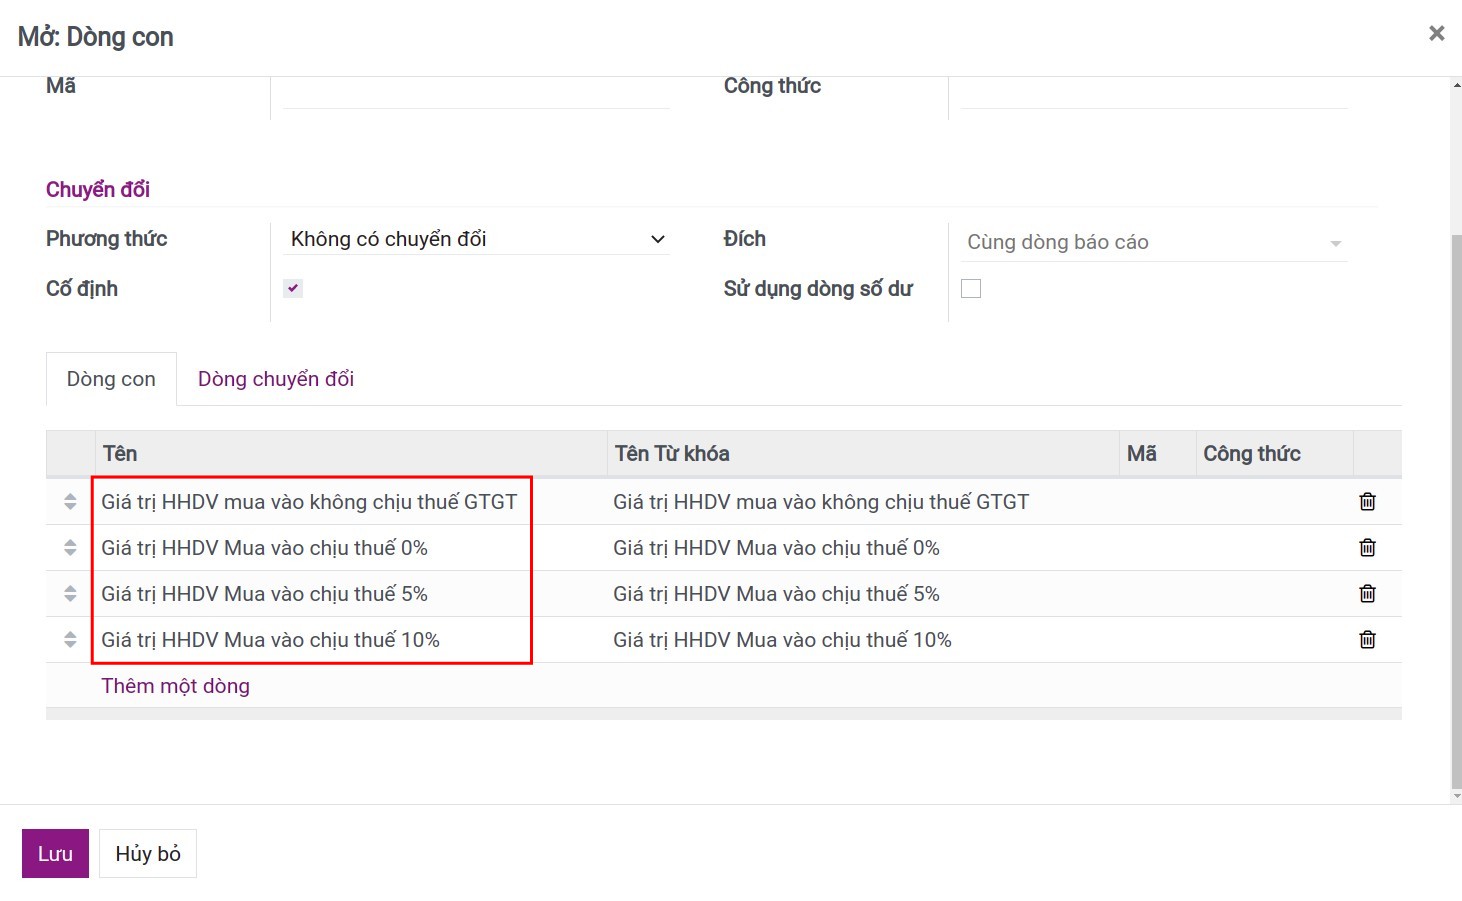
Task: Switch to 'Dòng chuyển đổi' tab
Action: 276,379
